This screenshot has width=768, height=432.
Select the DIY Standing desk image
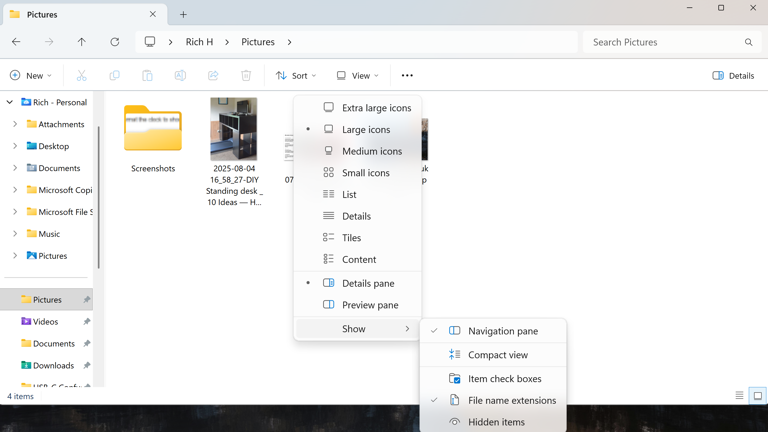pos(234,129)
